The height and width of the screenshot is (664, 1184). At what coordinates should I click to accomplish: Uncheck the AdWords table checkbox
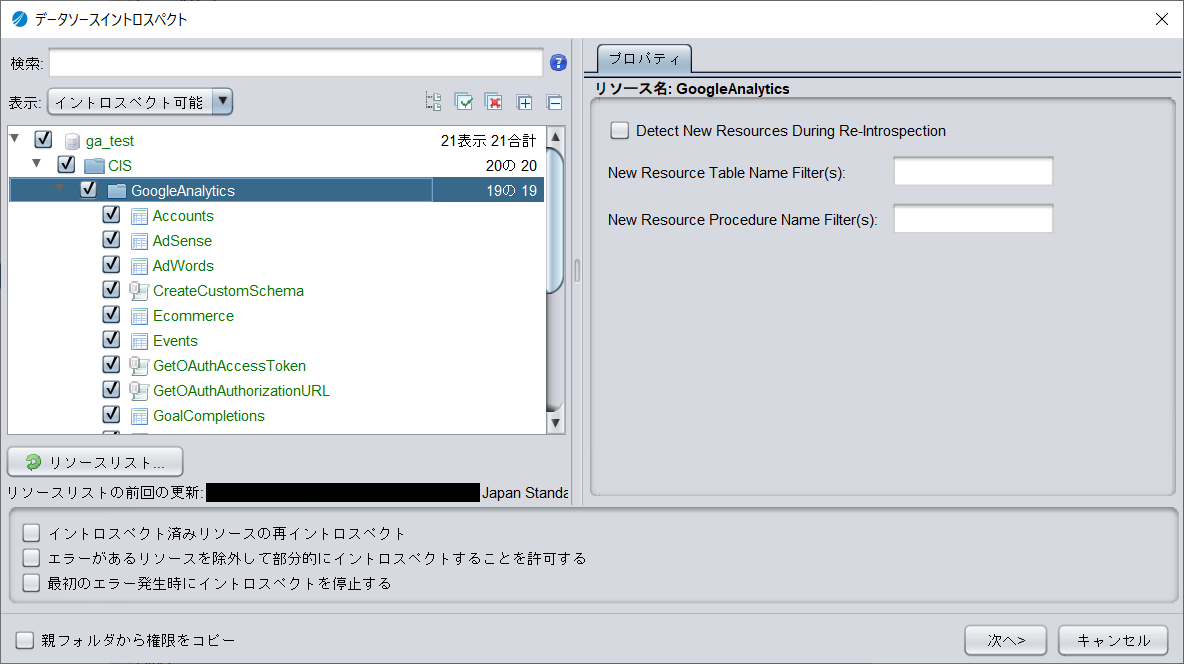(111, 264)
